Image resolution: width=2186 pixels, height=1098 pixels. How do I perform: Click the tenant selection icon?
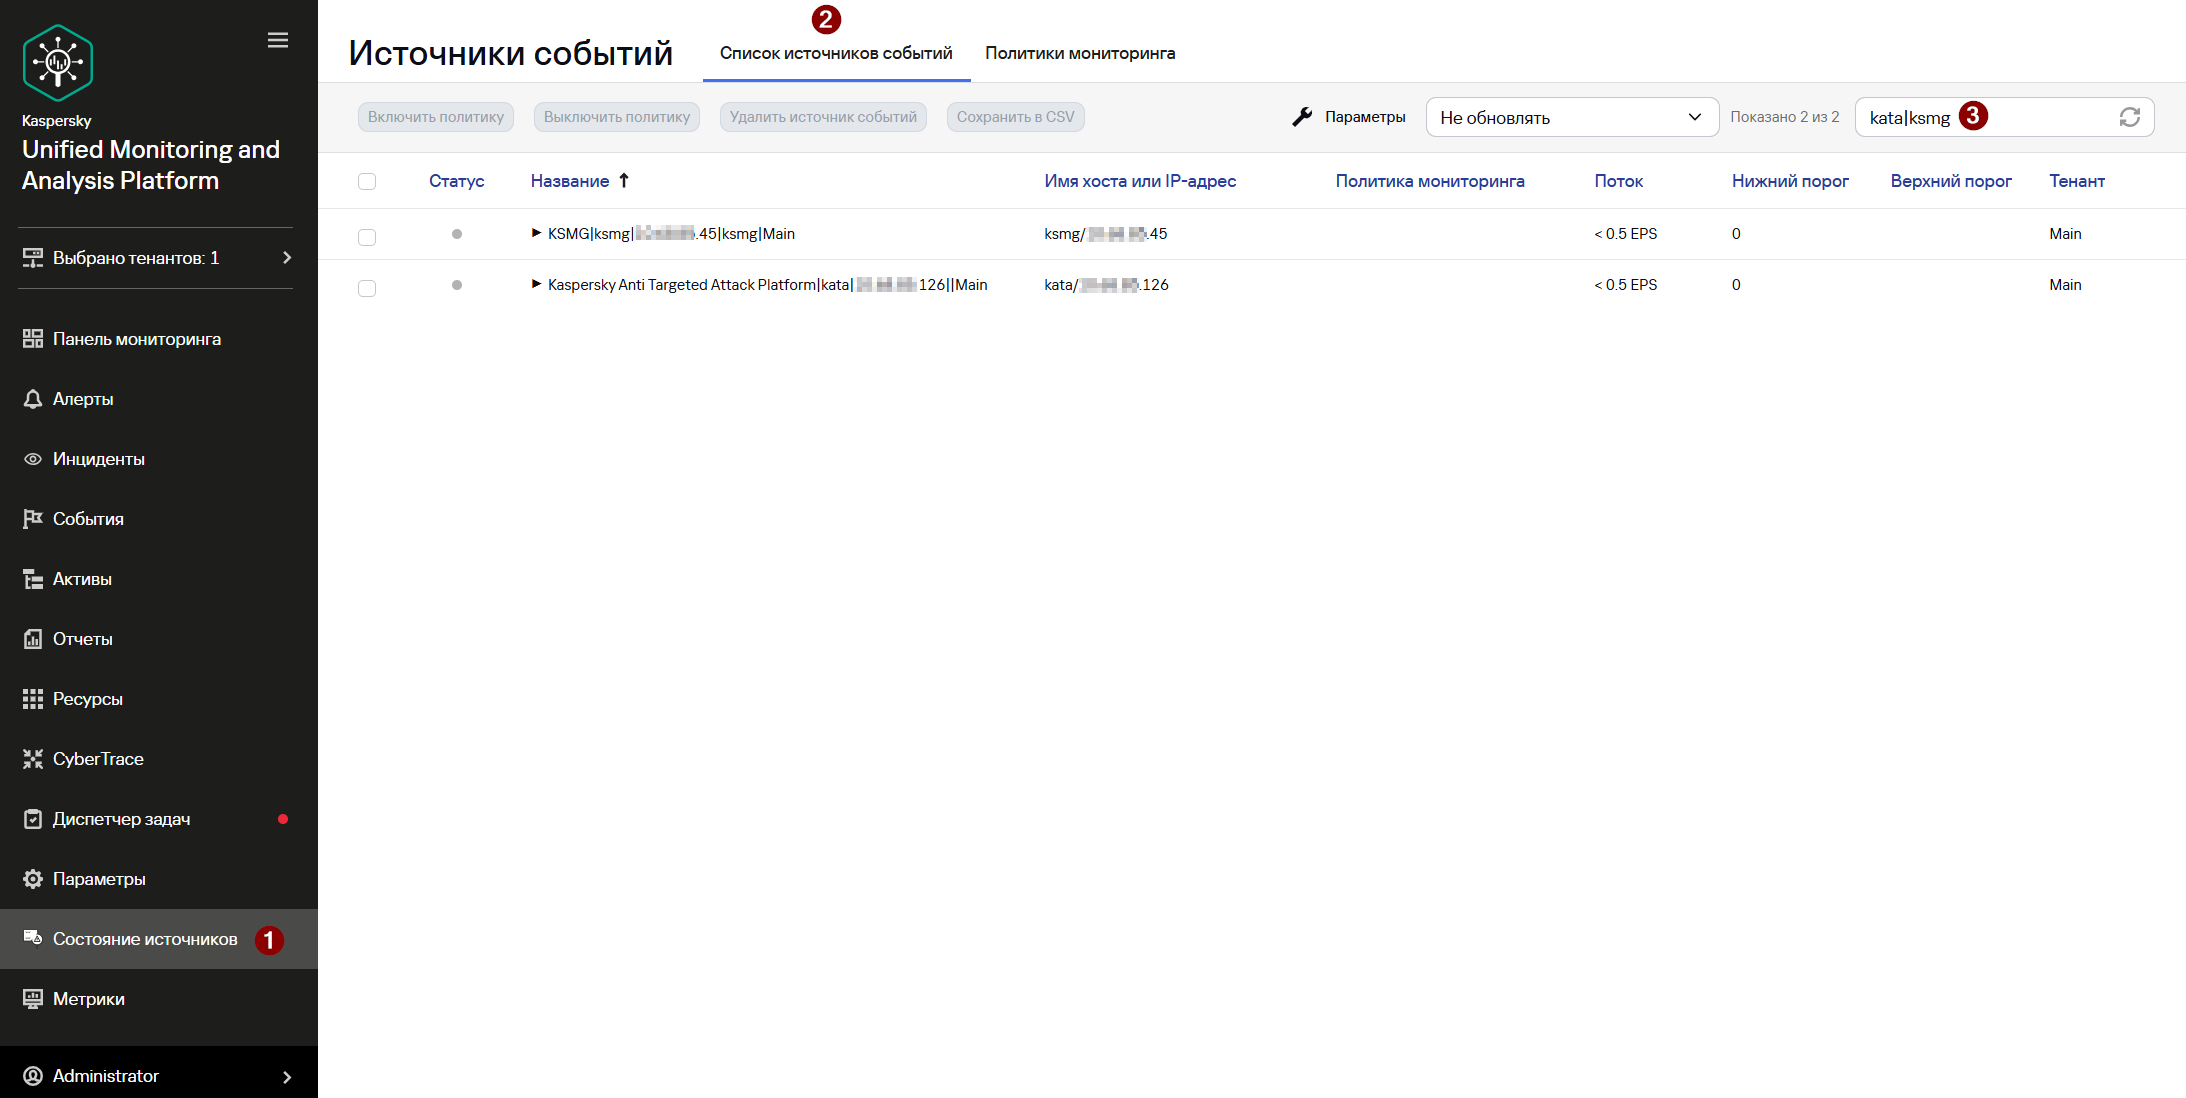click(x=33, y=258)
